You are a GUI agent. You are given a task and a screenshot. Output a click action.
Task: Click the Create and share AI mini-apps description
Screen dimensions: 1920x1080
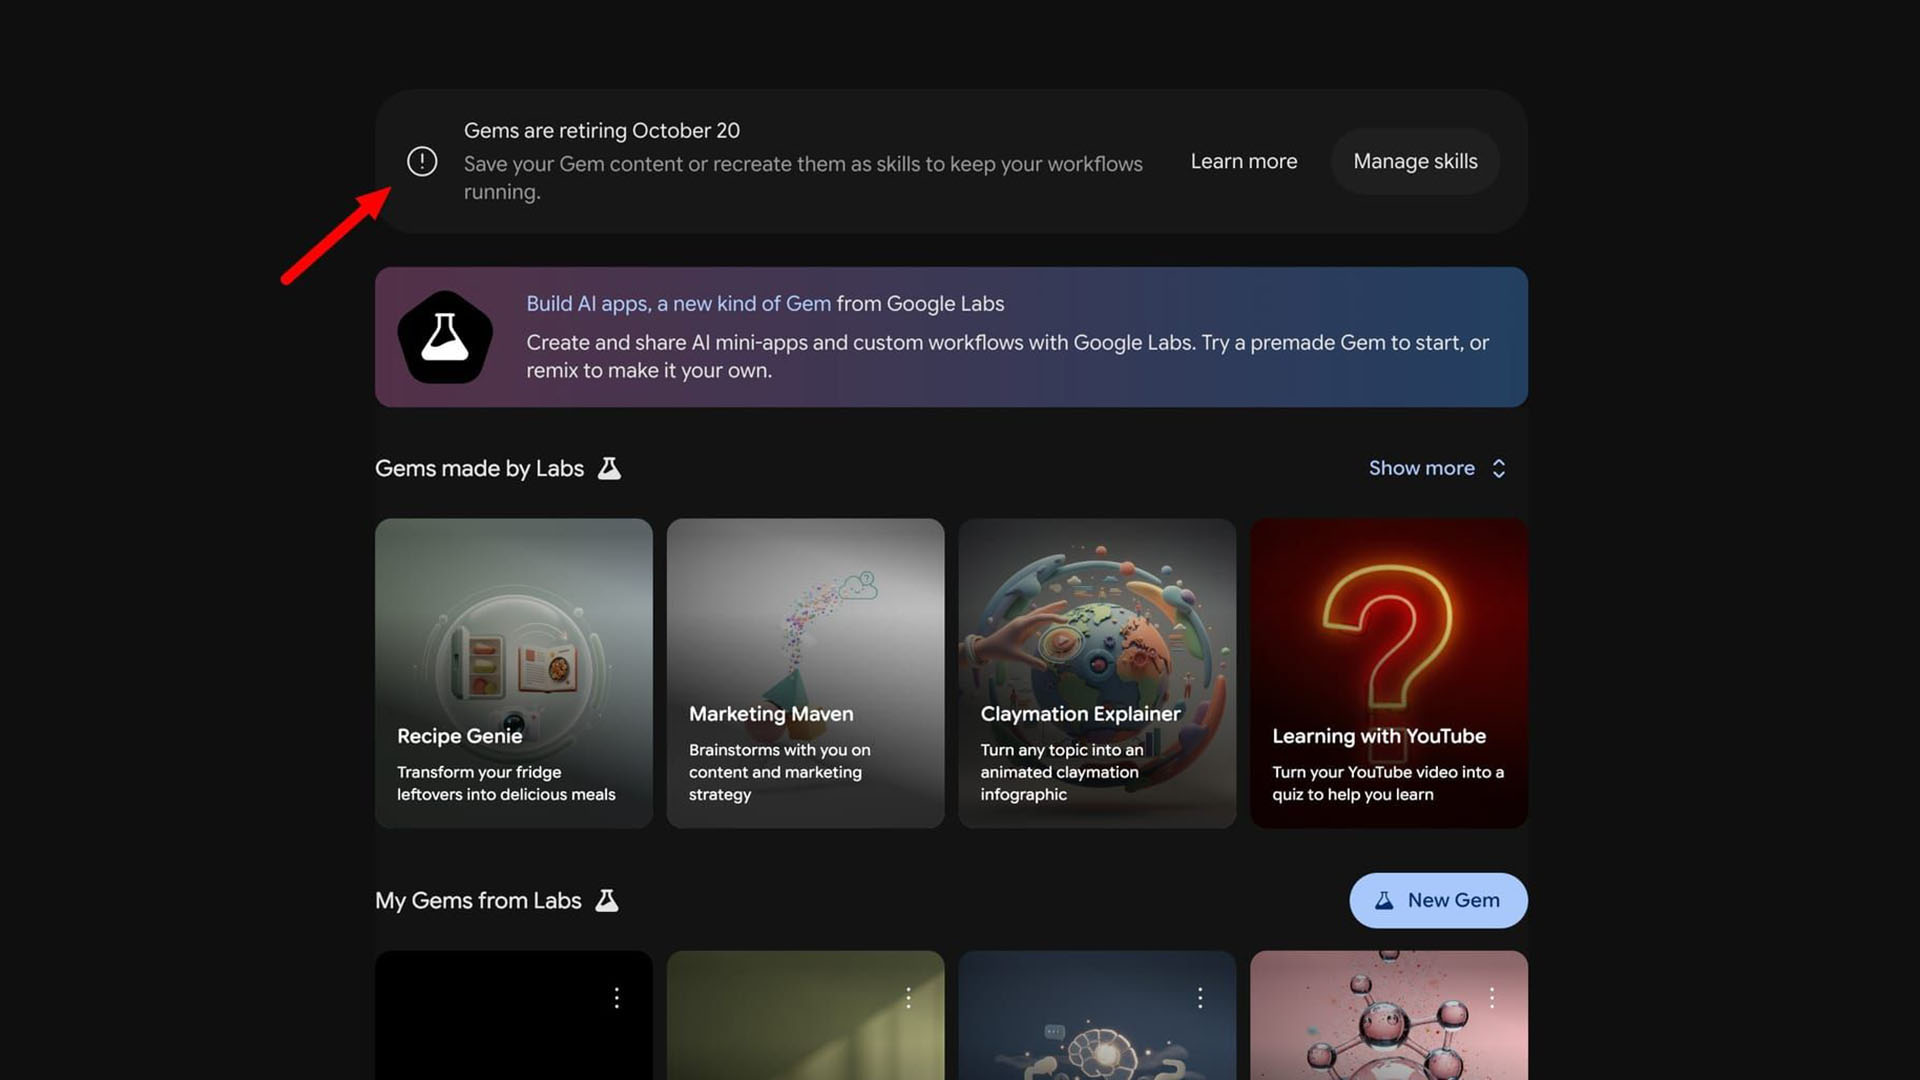(1008, 356)
